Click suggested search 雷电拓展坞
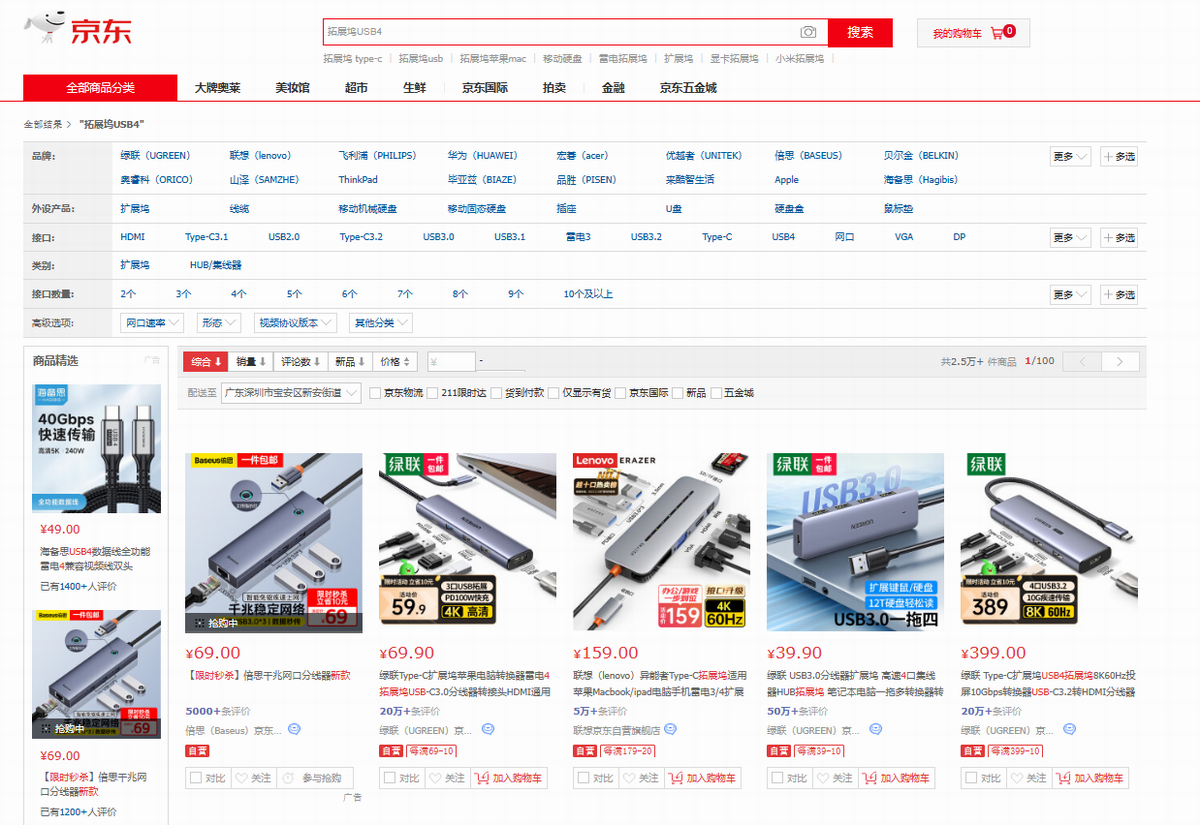 coord(622,59)
